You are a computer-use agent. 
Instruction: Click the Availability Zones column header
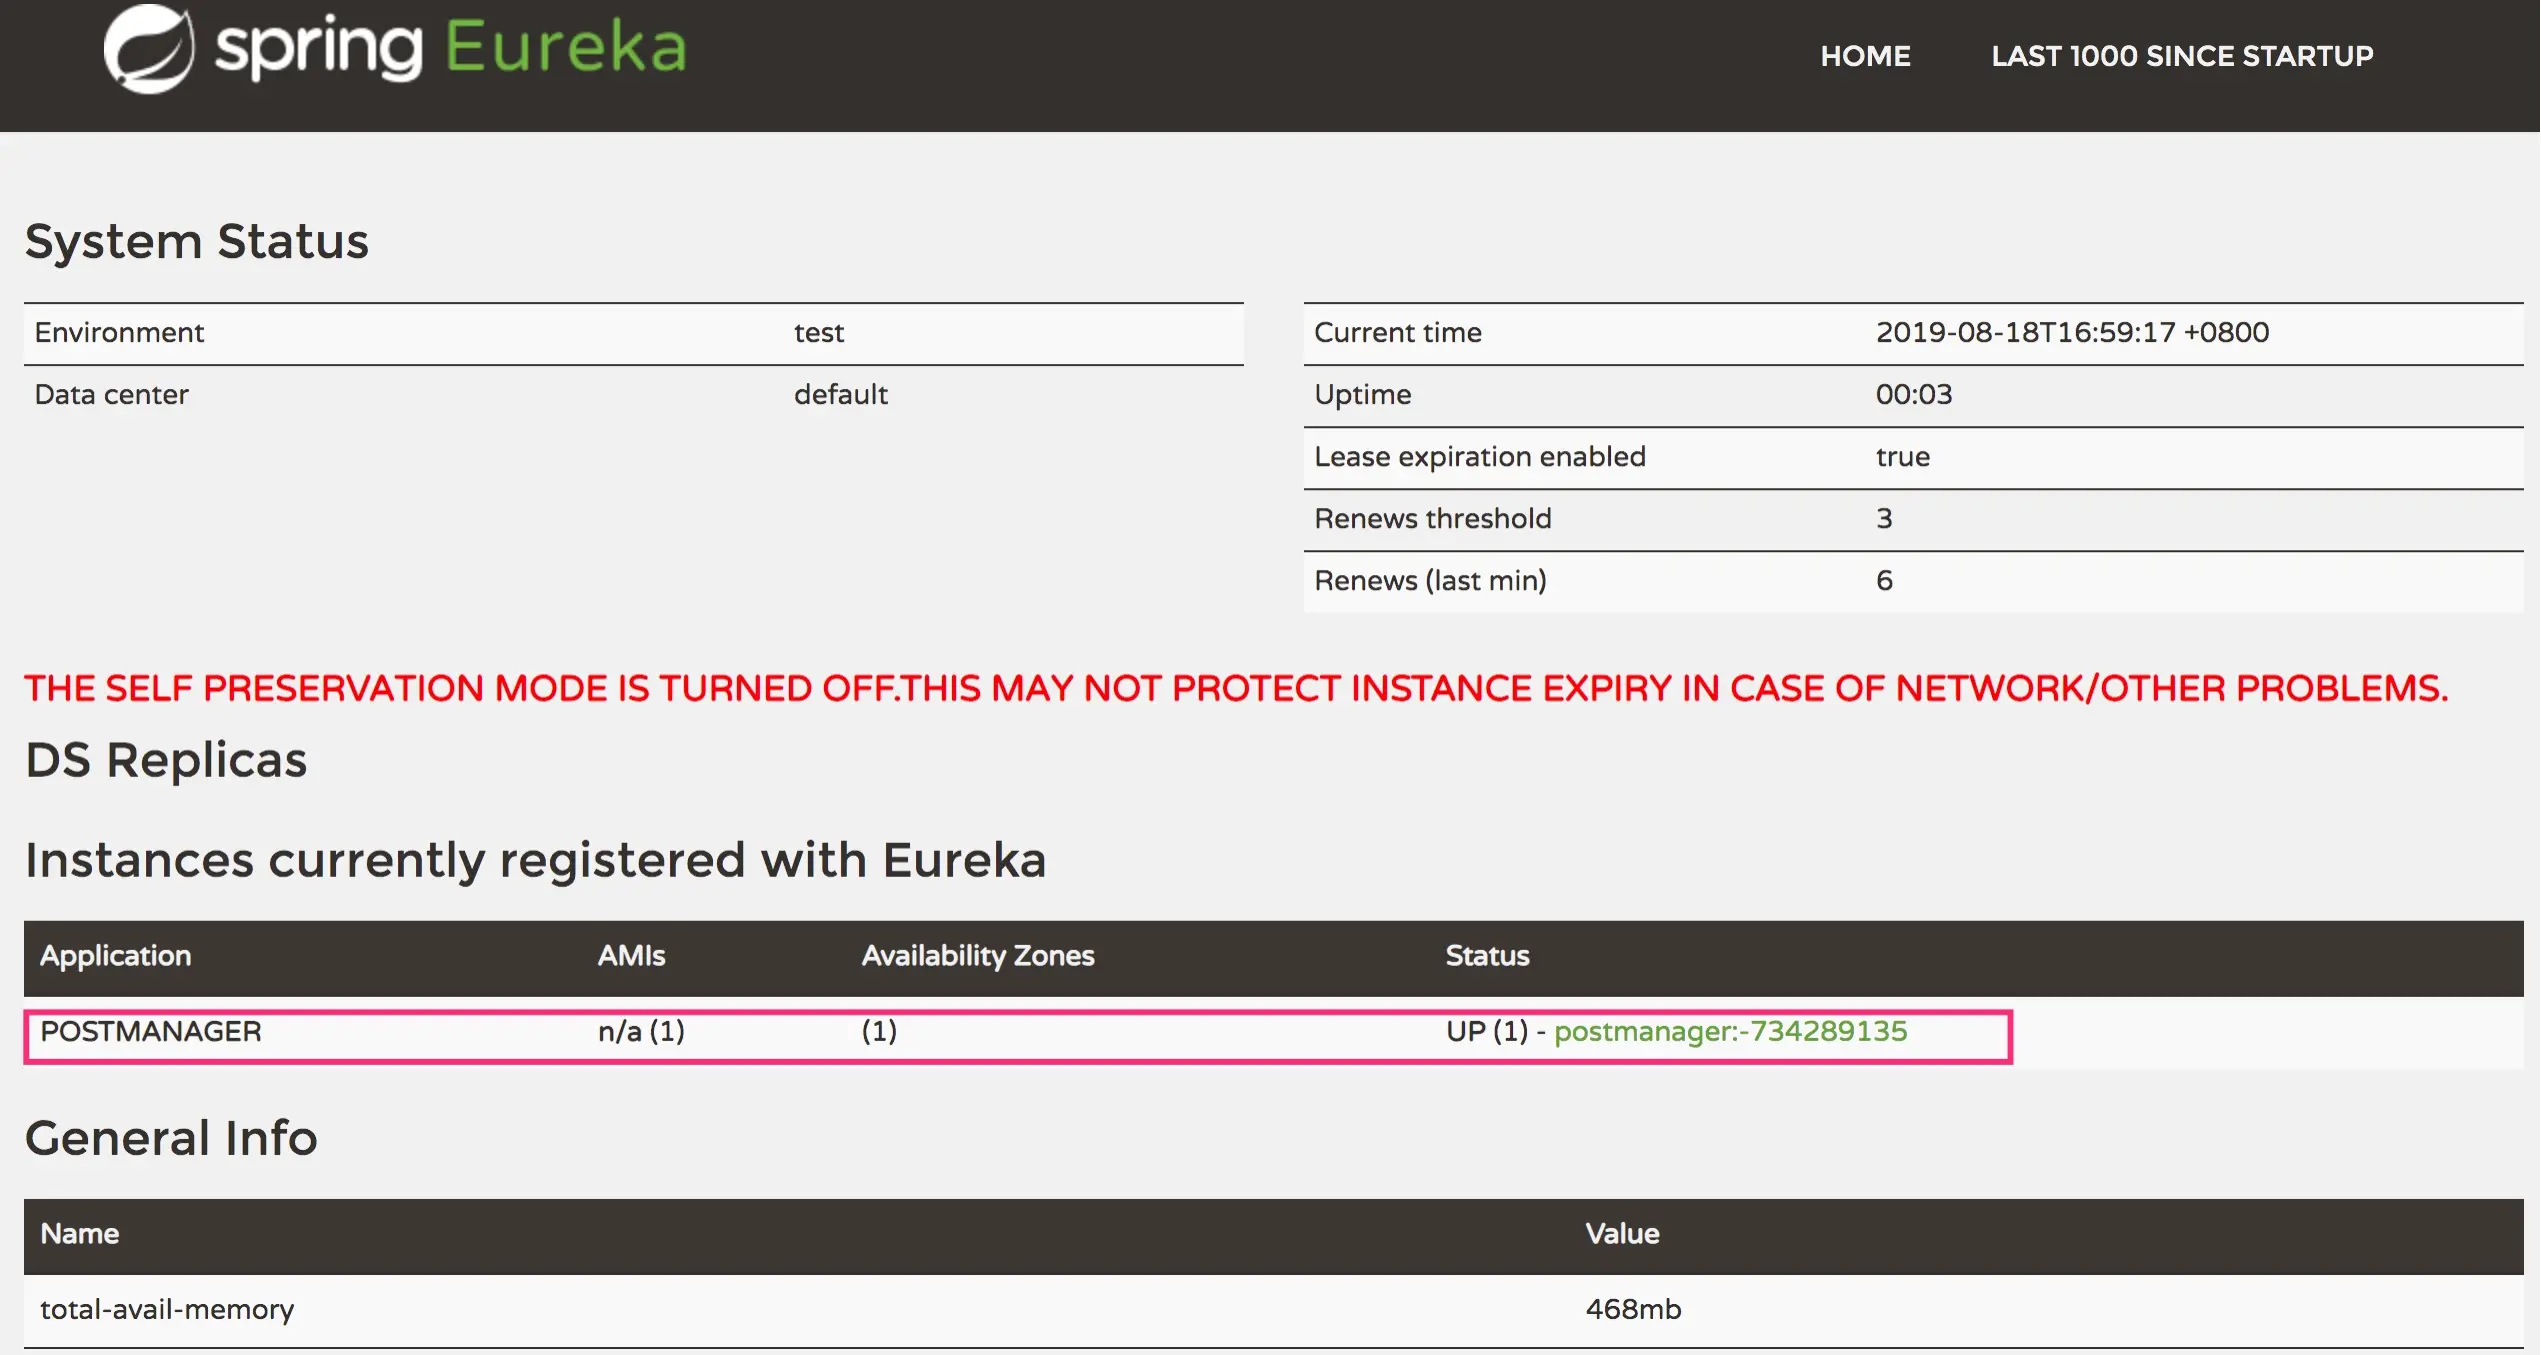coord(978,955)
